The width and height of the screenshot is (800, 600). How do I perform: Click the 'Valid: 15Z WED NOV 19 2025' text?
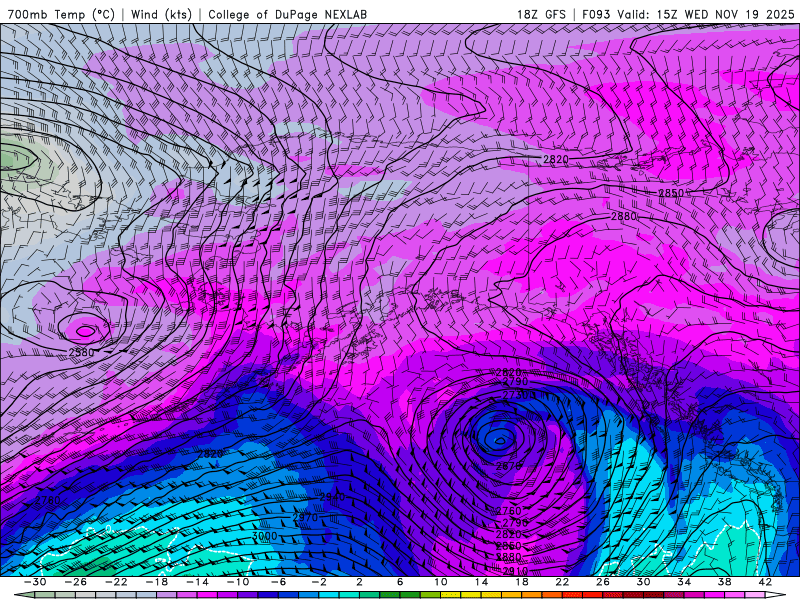click(706, 14)
